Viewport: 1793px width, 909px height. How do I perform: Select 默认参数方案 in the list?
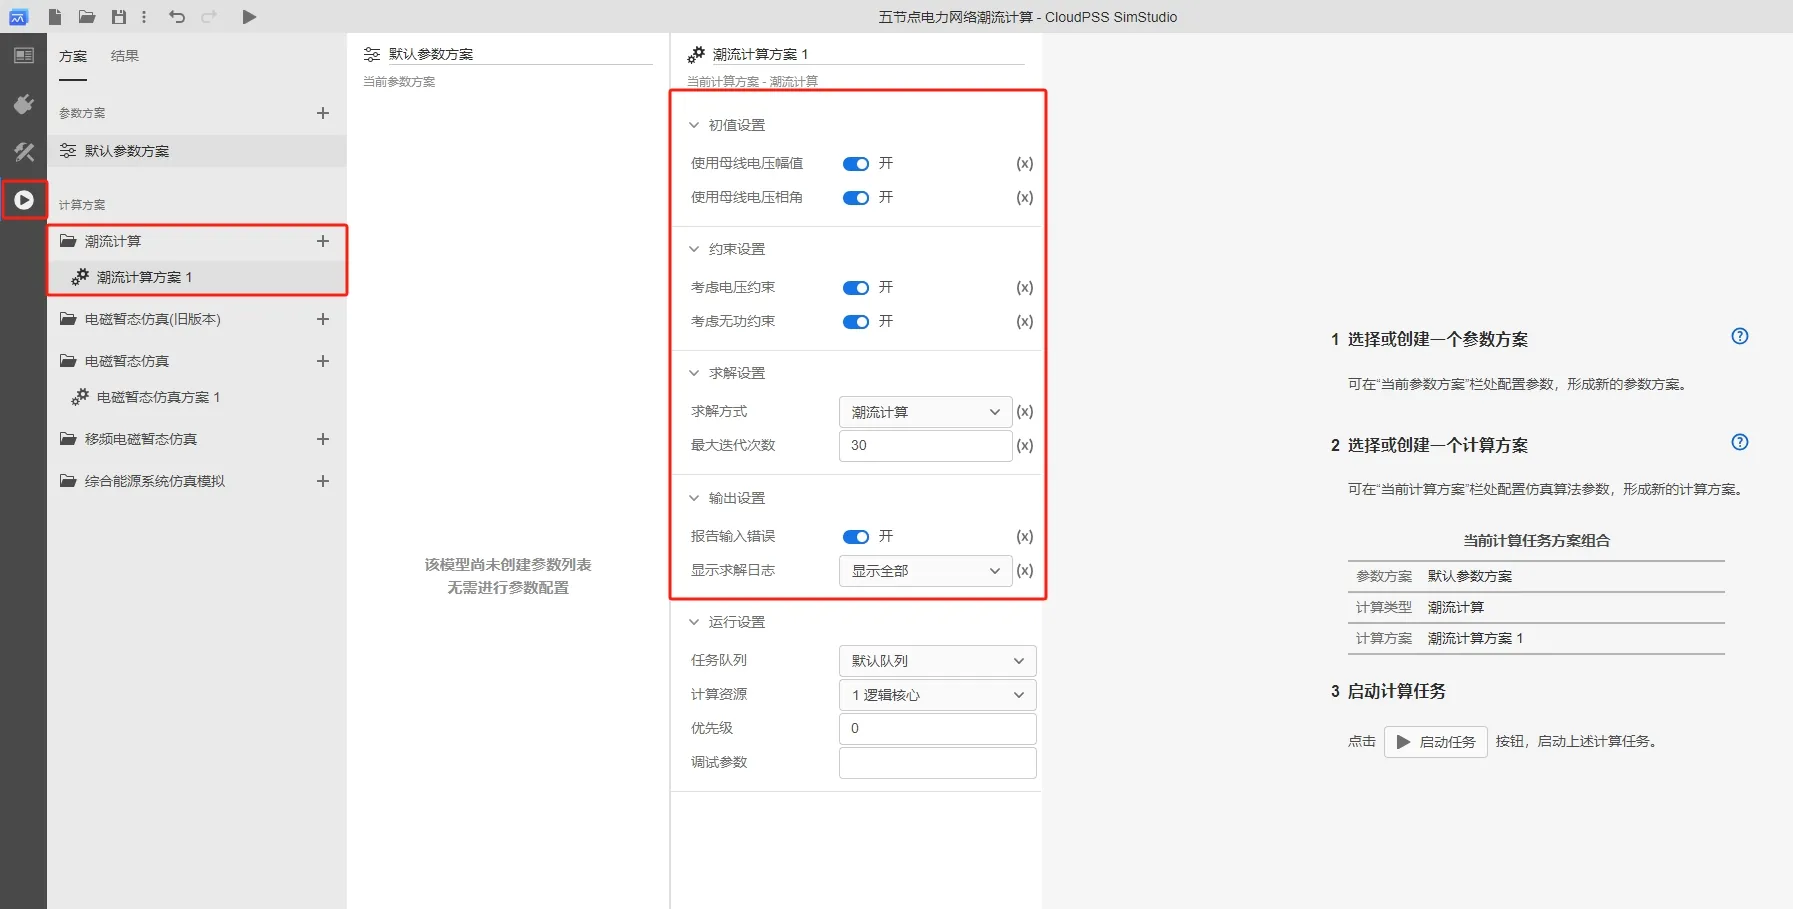coord(197,151)
